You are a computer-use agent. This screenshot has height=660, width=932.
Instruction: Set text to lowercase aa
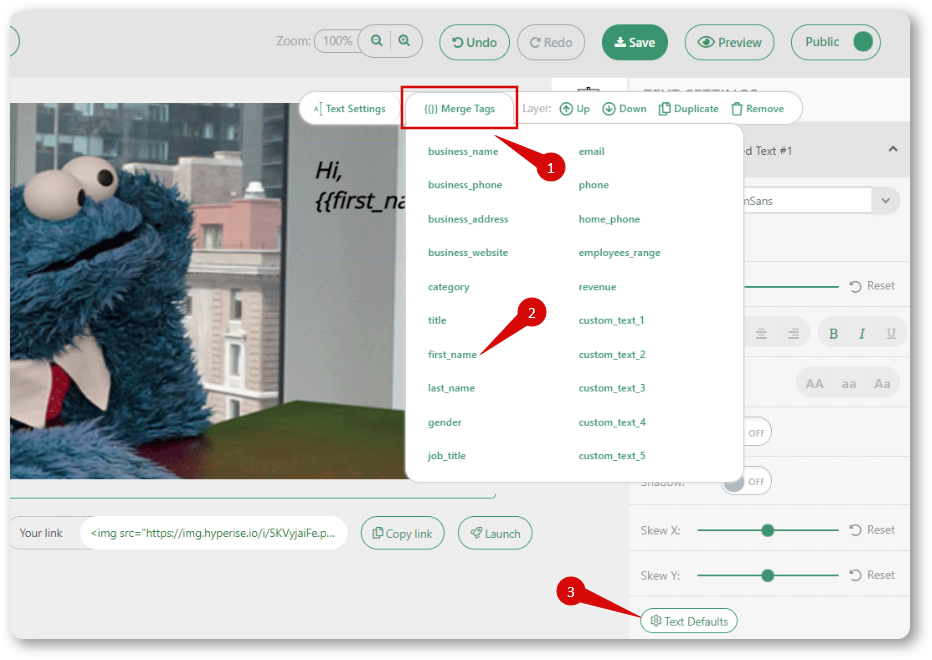pyautogui.click(x=849, y=384)
